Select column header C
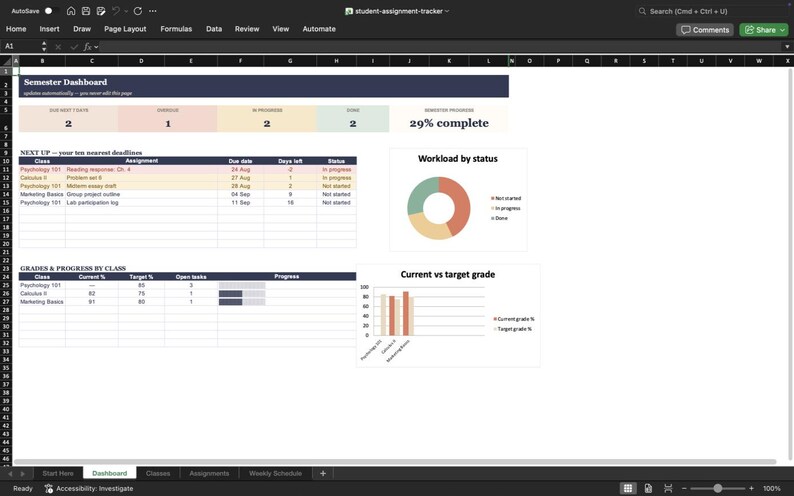 (x=92, y=61)
